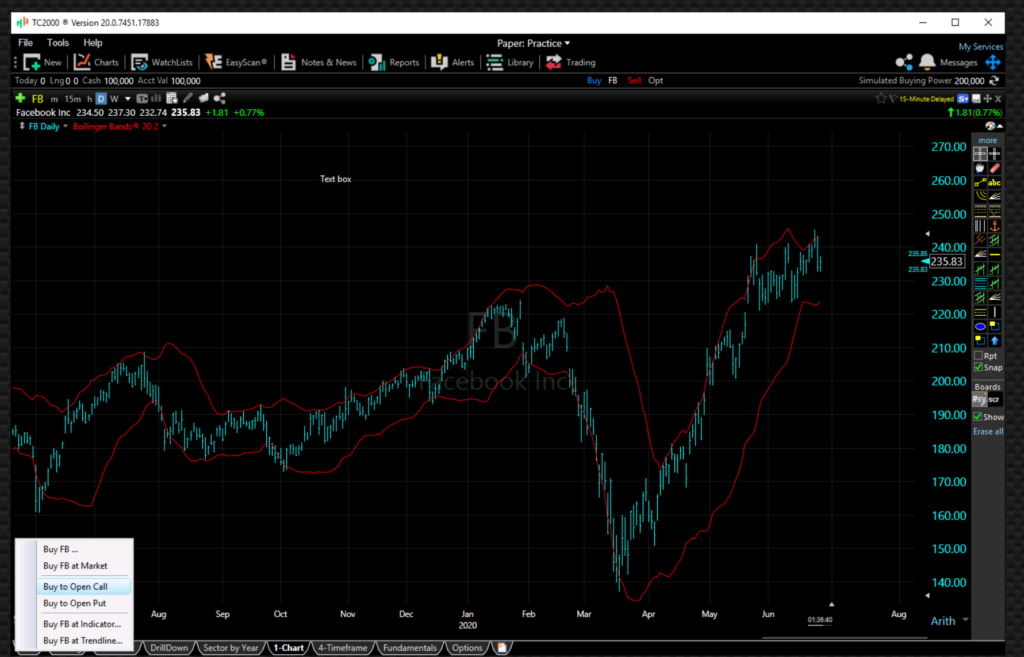Refresh the simulated buying power
This screenshot has width=1024, height=657.
994,81
